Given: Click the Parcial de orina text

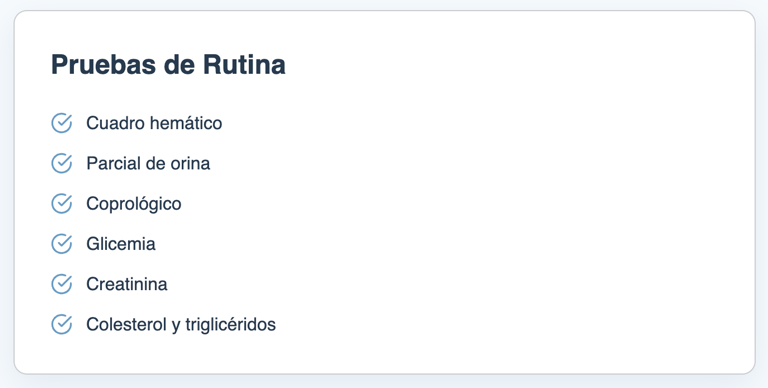Looking at the screenshot, I should click(148, 163).
